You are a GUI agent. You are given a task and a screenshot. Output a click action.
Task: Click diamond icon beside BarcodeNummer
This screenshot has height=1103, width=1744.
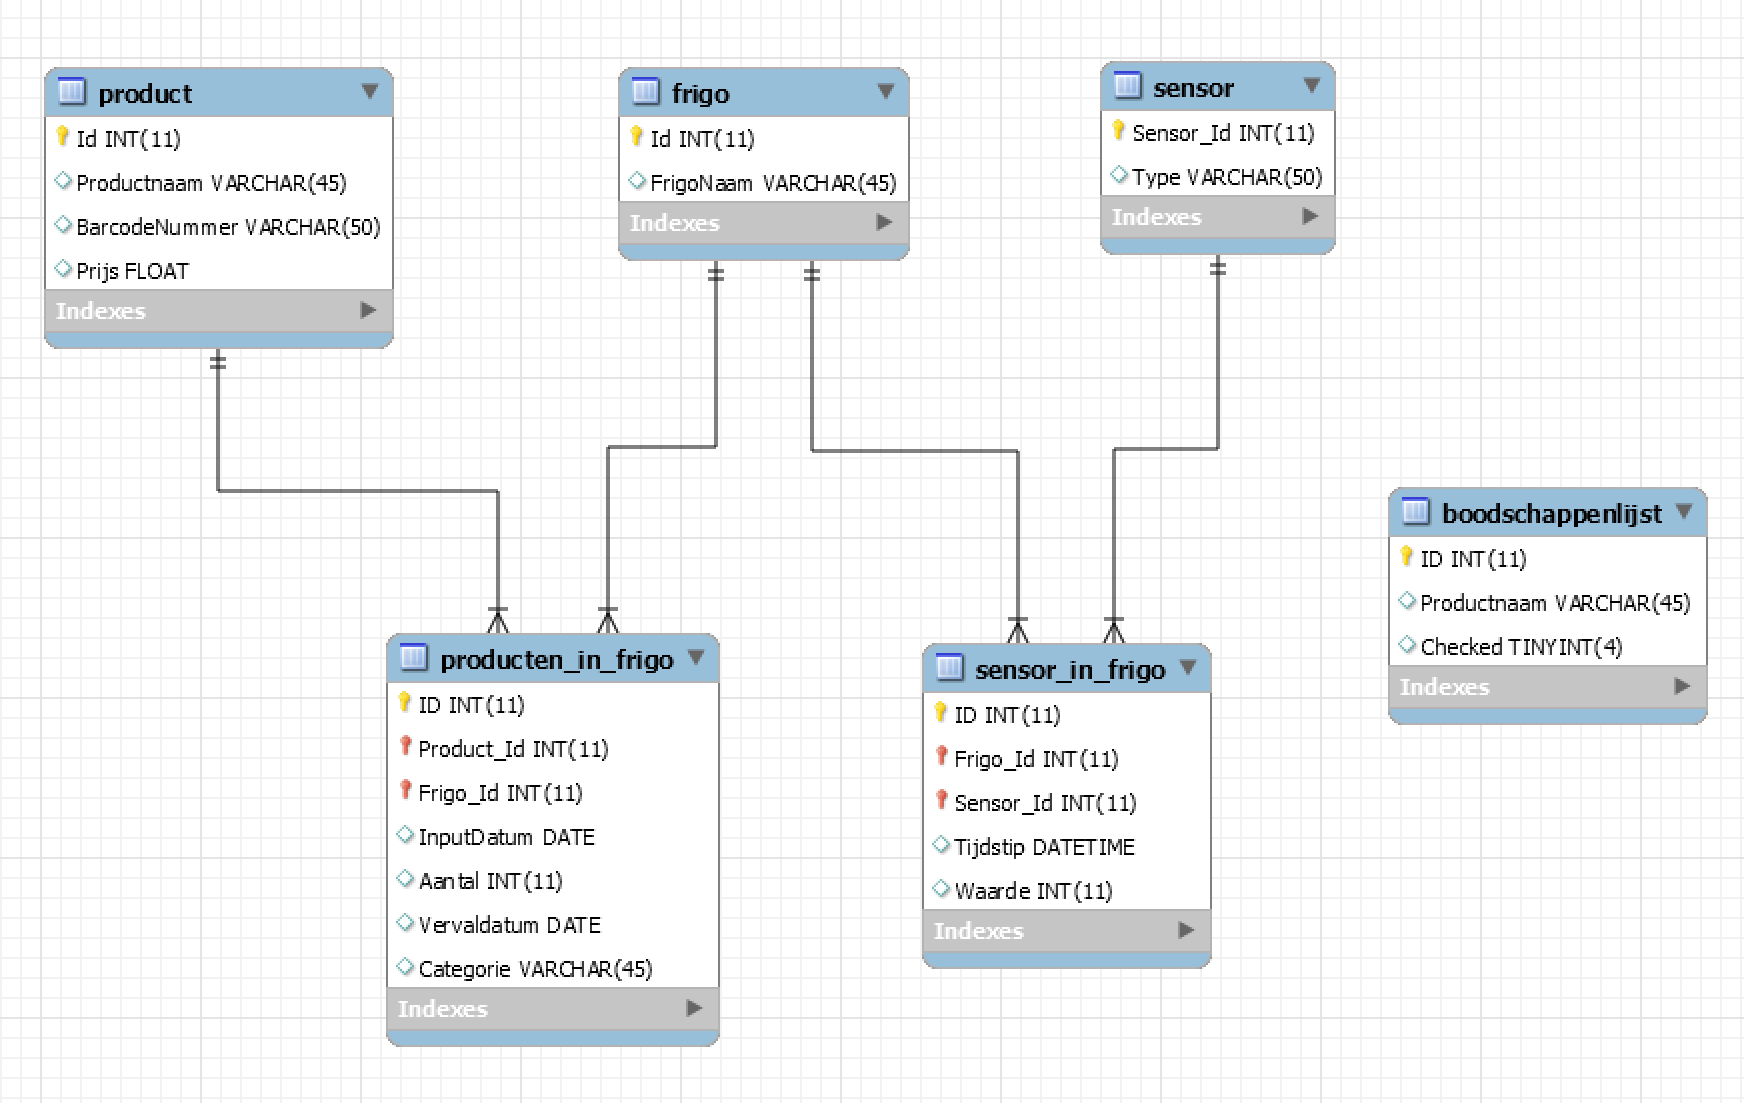pyautogui.click(x=63, y=225)
